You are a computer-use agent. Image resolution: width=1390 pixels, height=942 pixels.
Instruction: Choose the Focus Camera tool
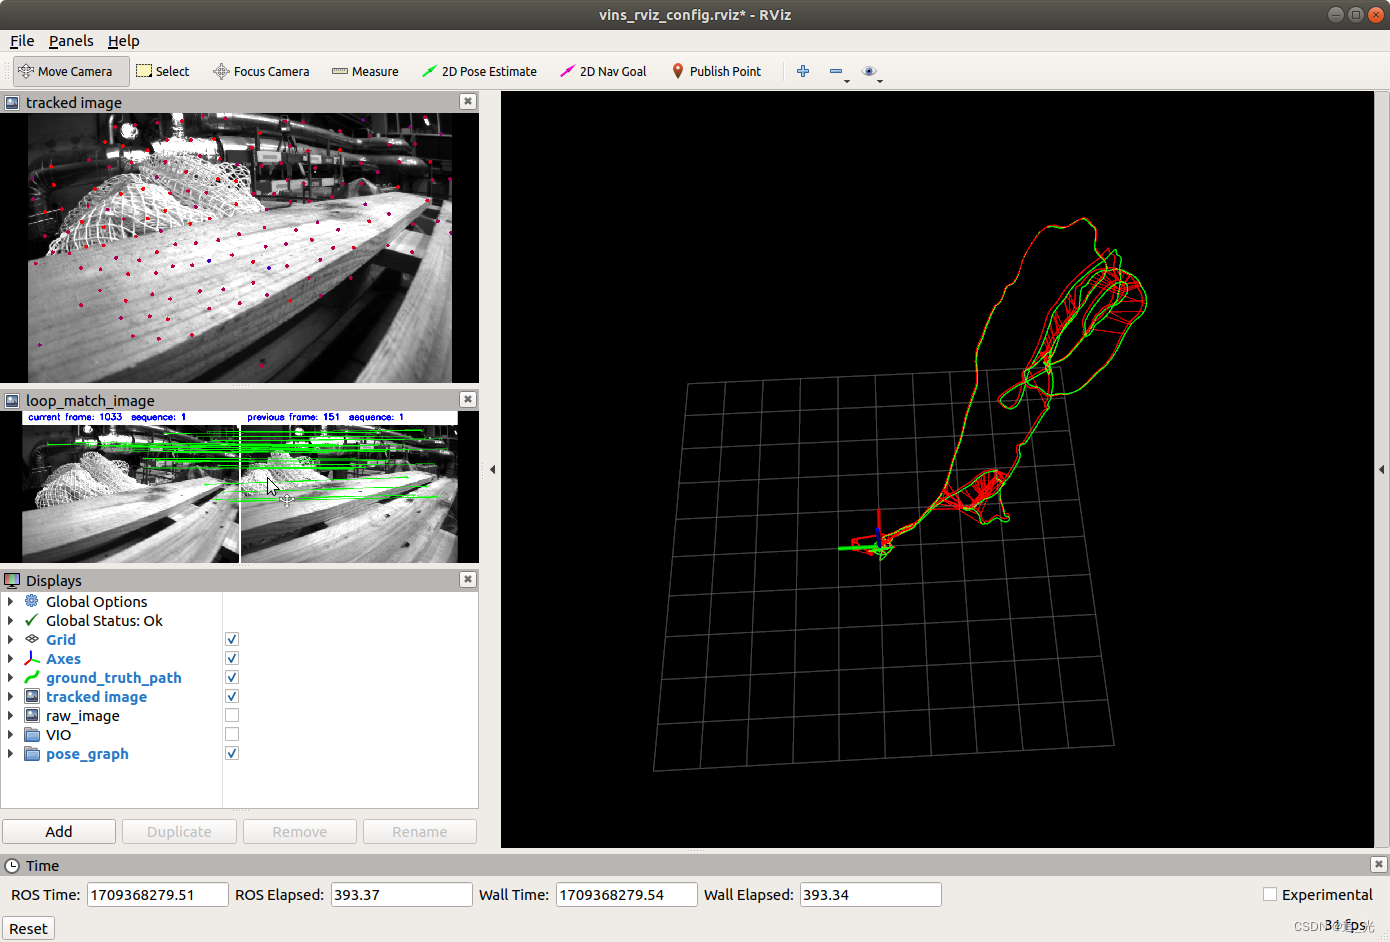click(261, 71)
